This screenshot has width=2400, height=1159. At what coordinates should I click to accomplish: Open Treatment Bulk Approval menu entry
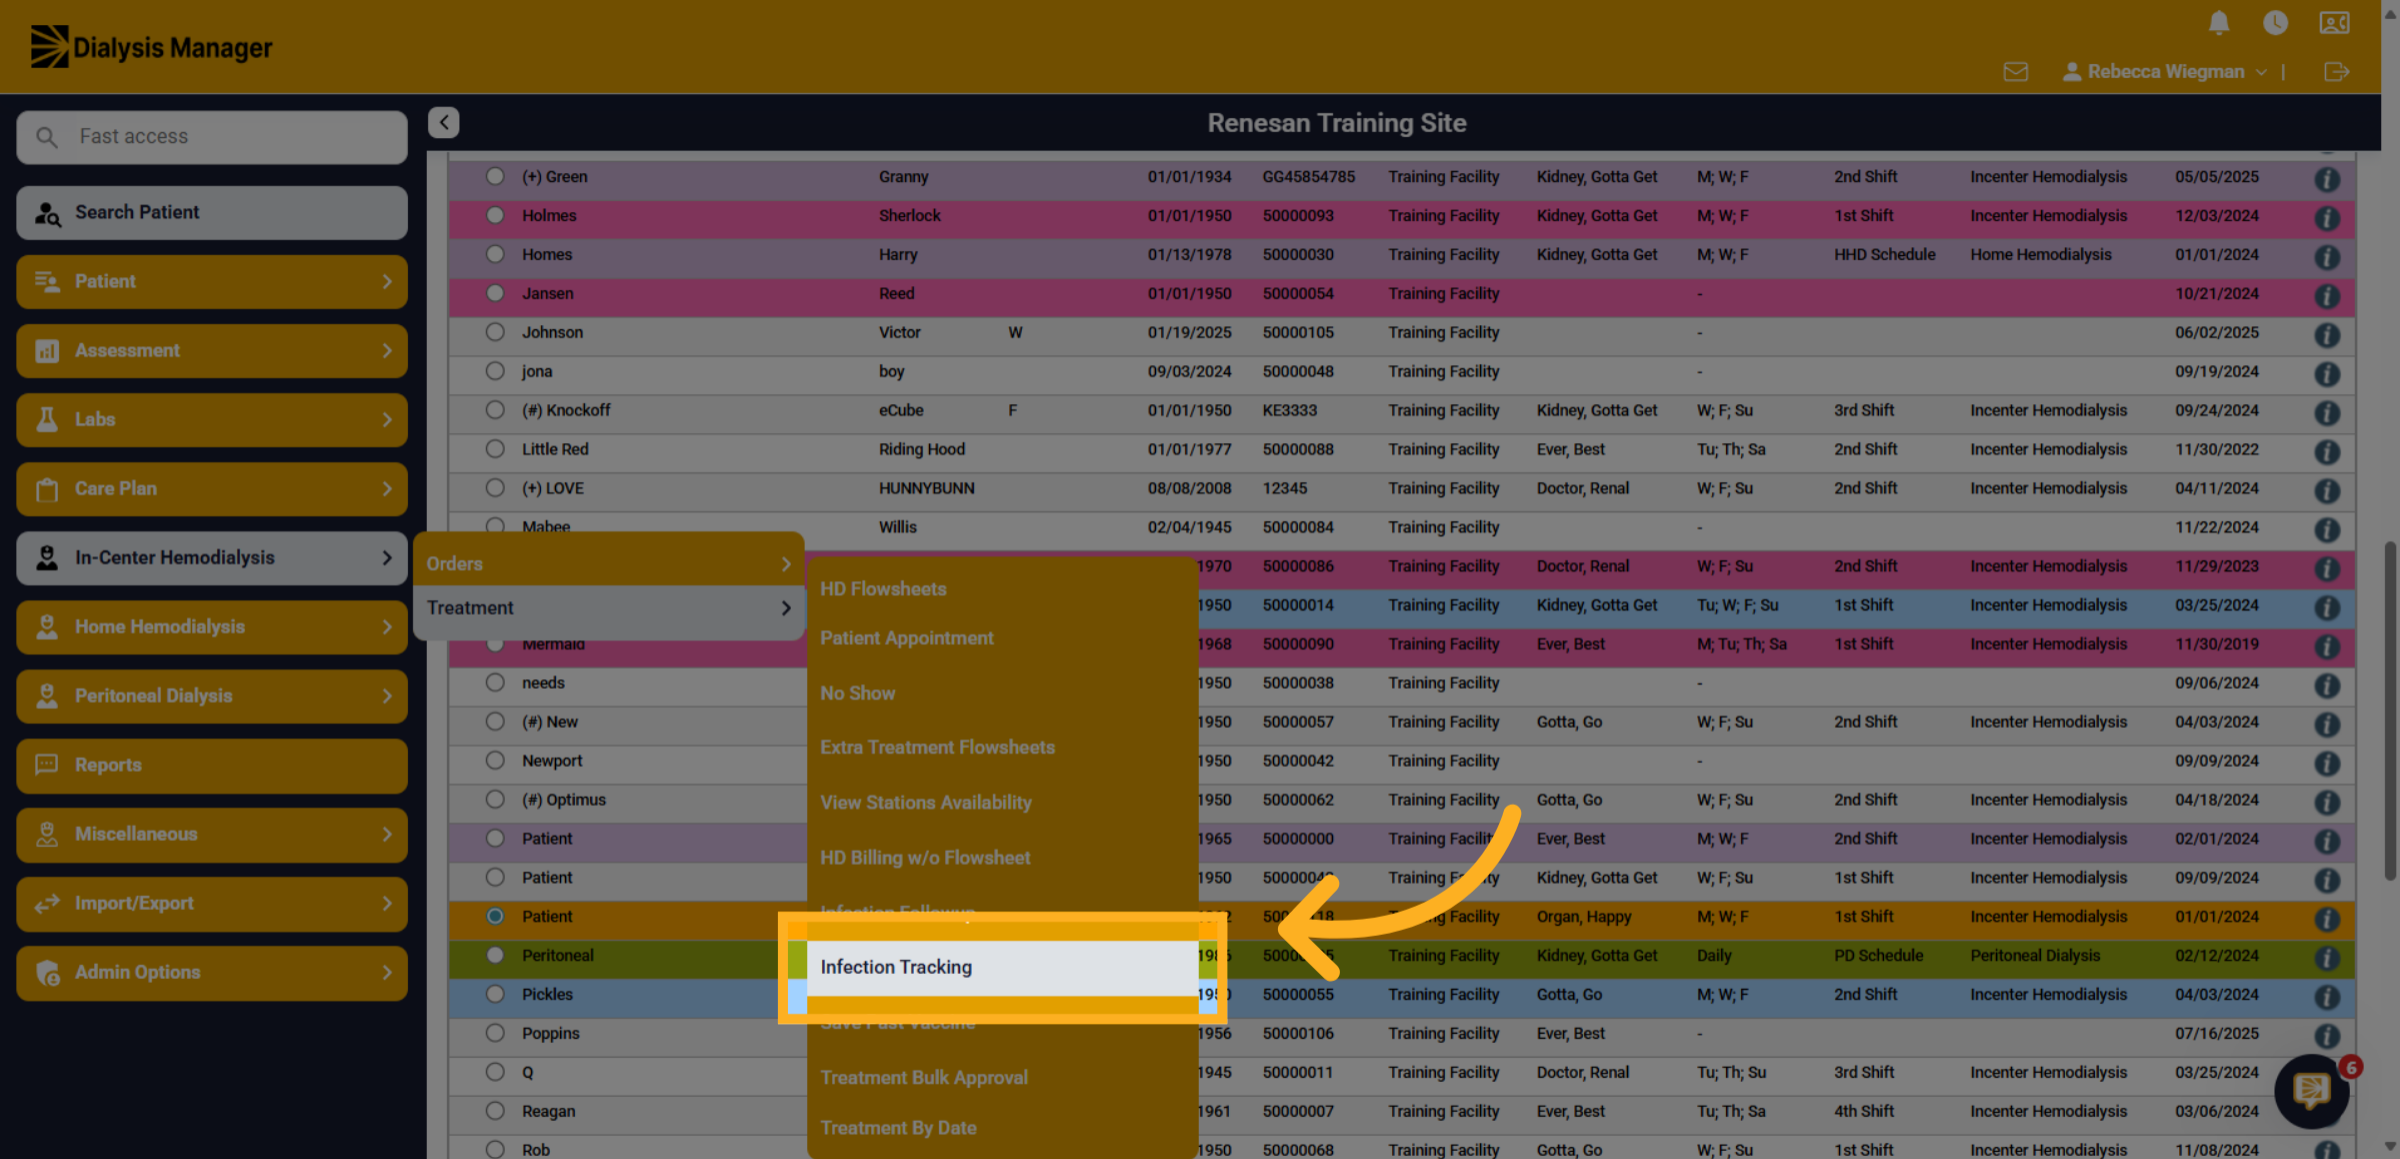pyautogui.click(x=924, y=1077)
